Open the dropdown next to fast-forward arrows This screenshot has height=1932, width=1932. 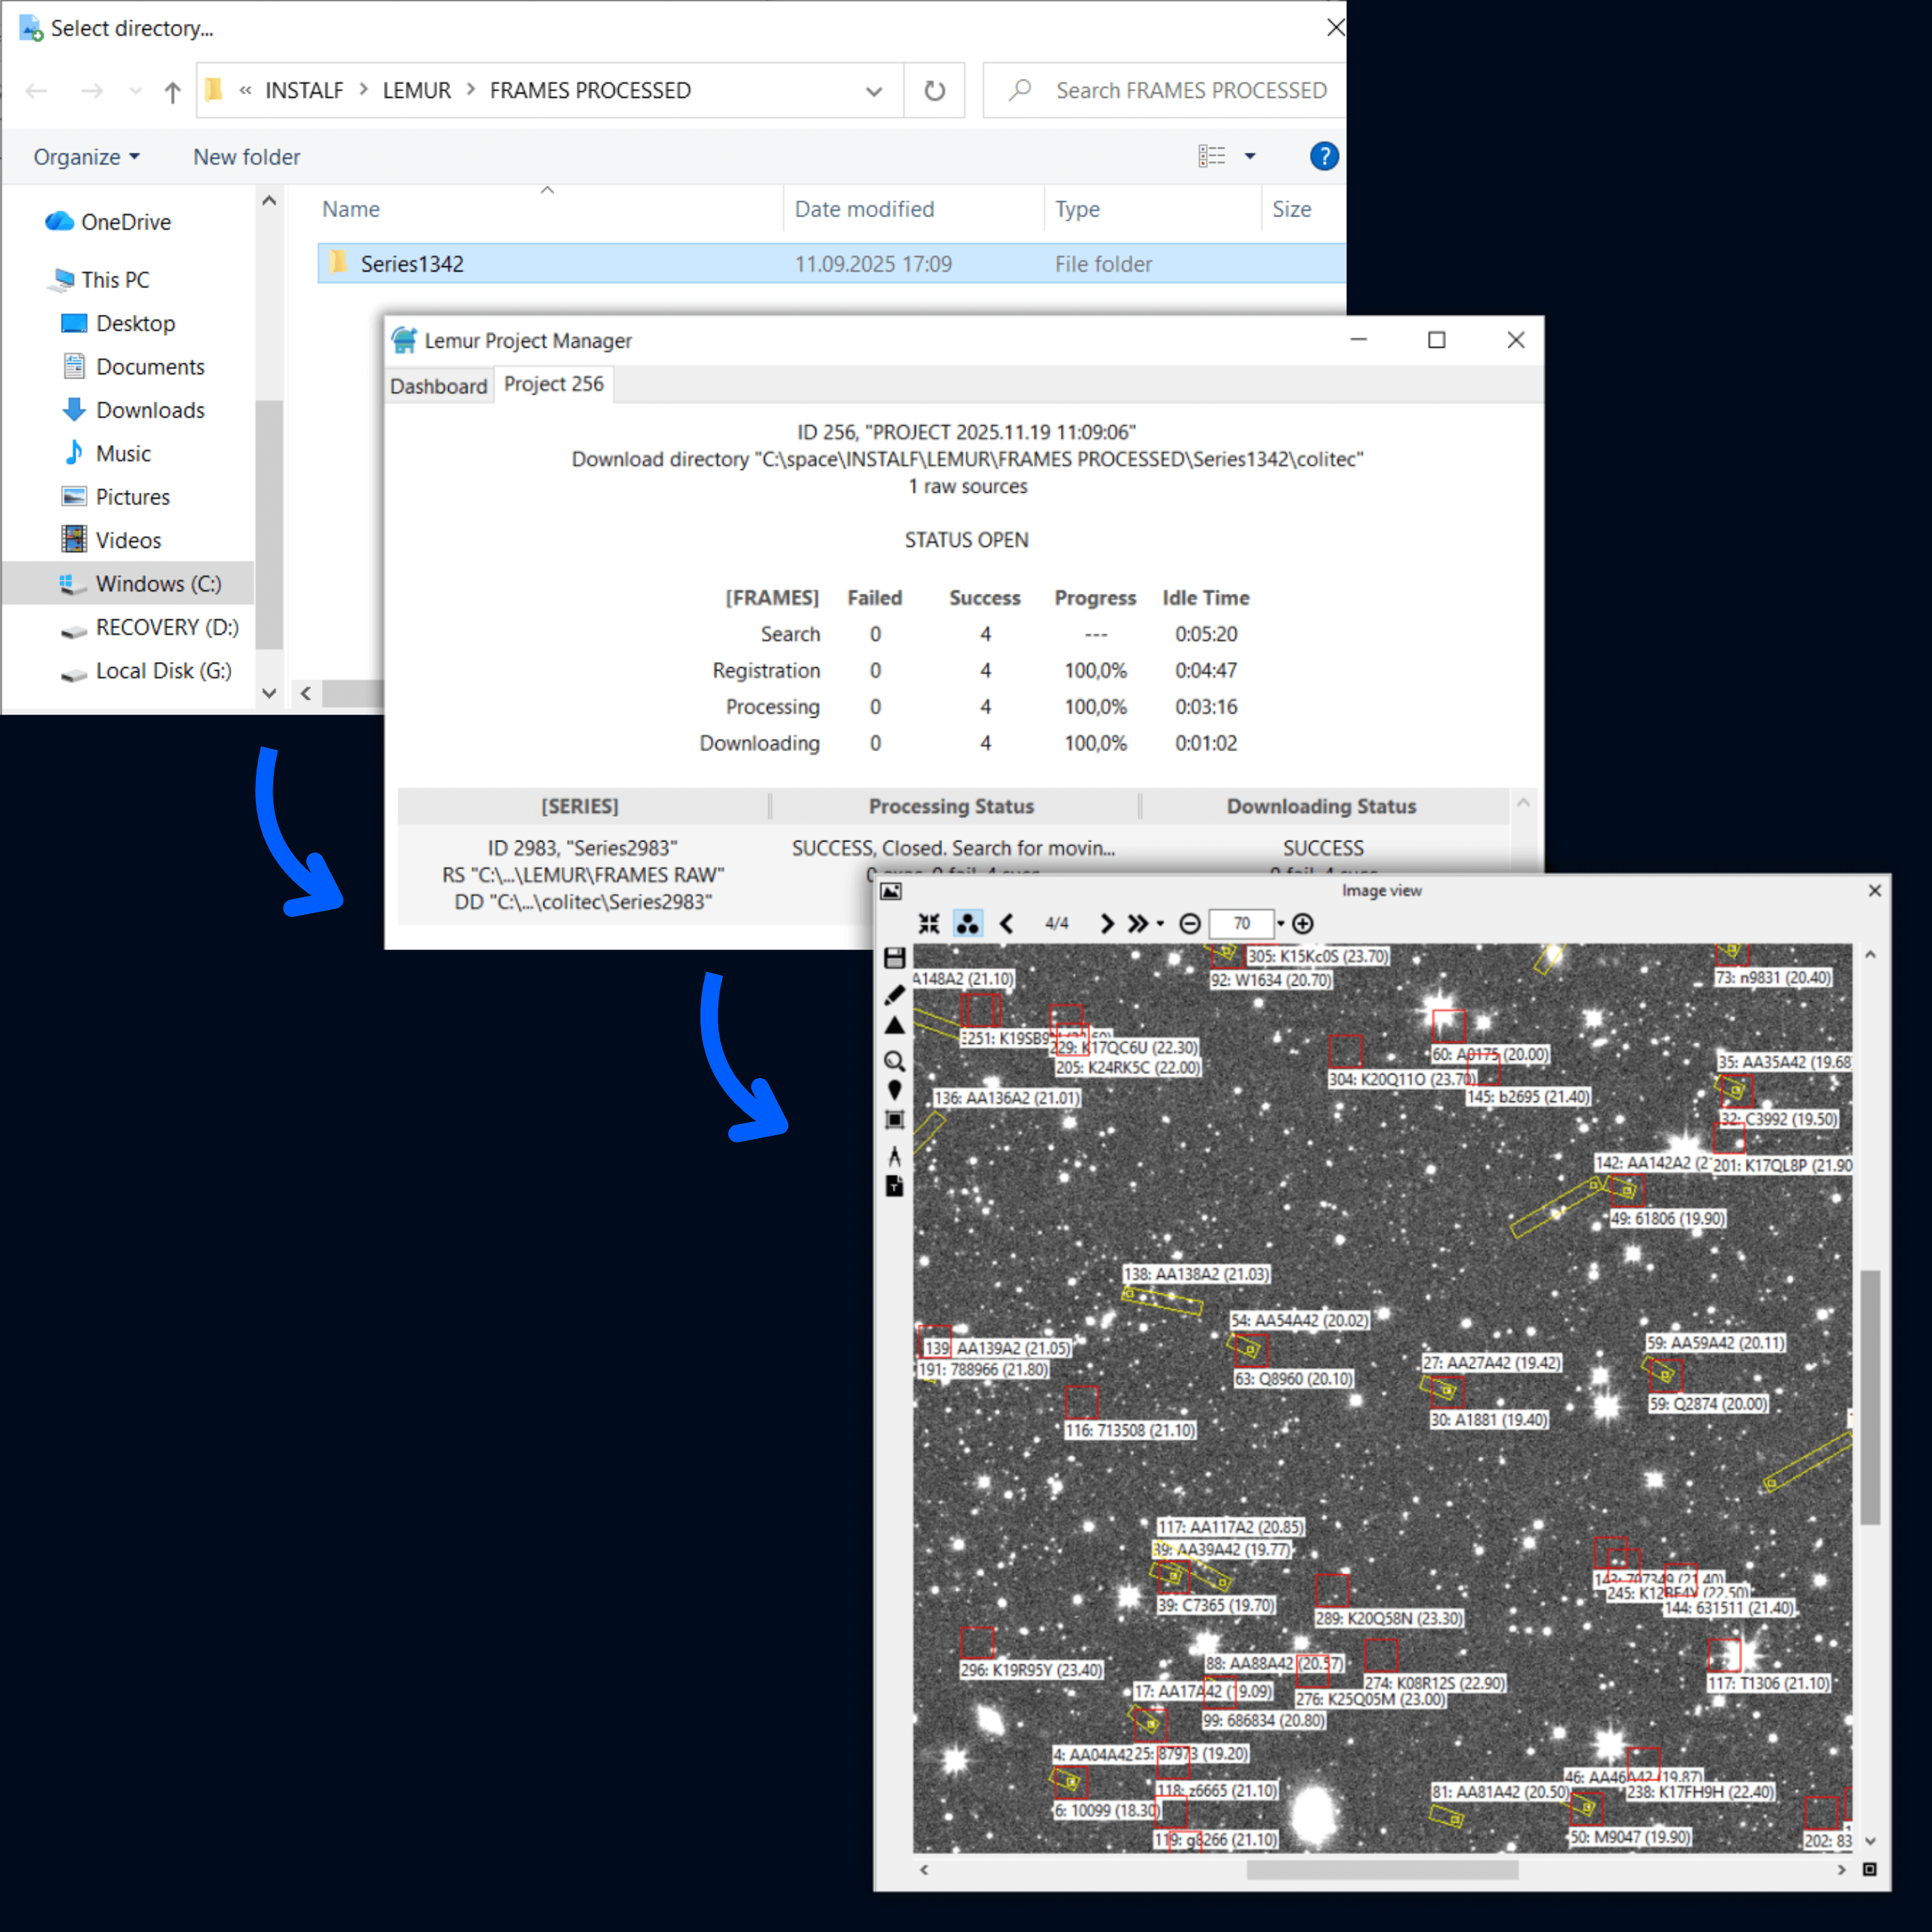(1160, 924)
